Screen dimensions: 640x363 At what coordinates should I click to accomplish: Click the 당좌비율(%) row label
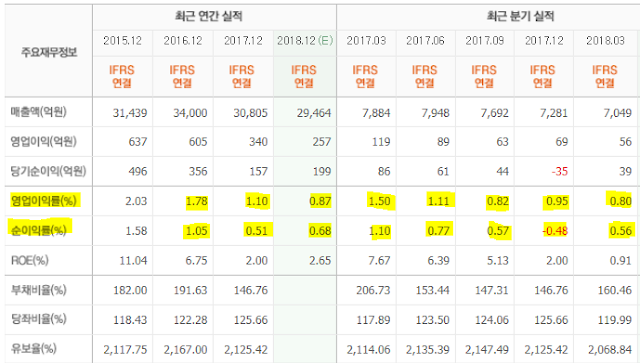click(x=38, y=319)
